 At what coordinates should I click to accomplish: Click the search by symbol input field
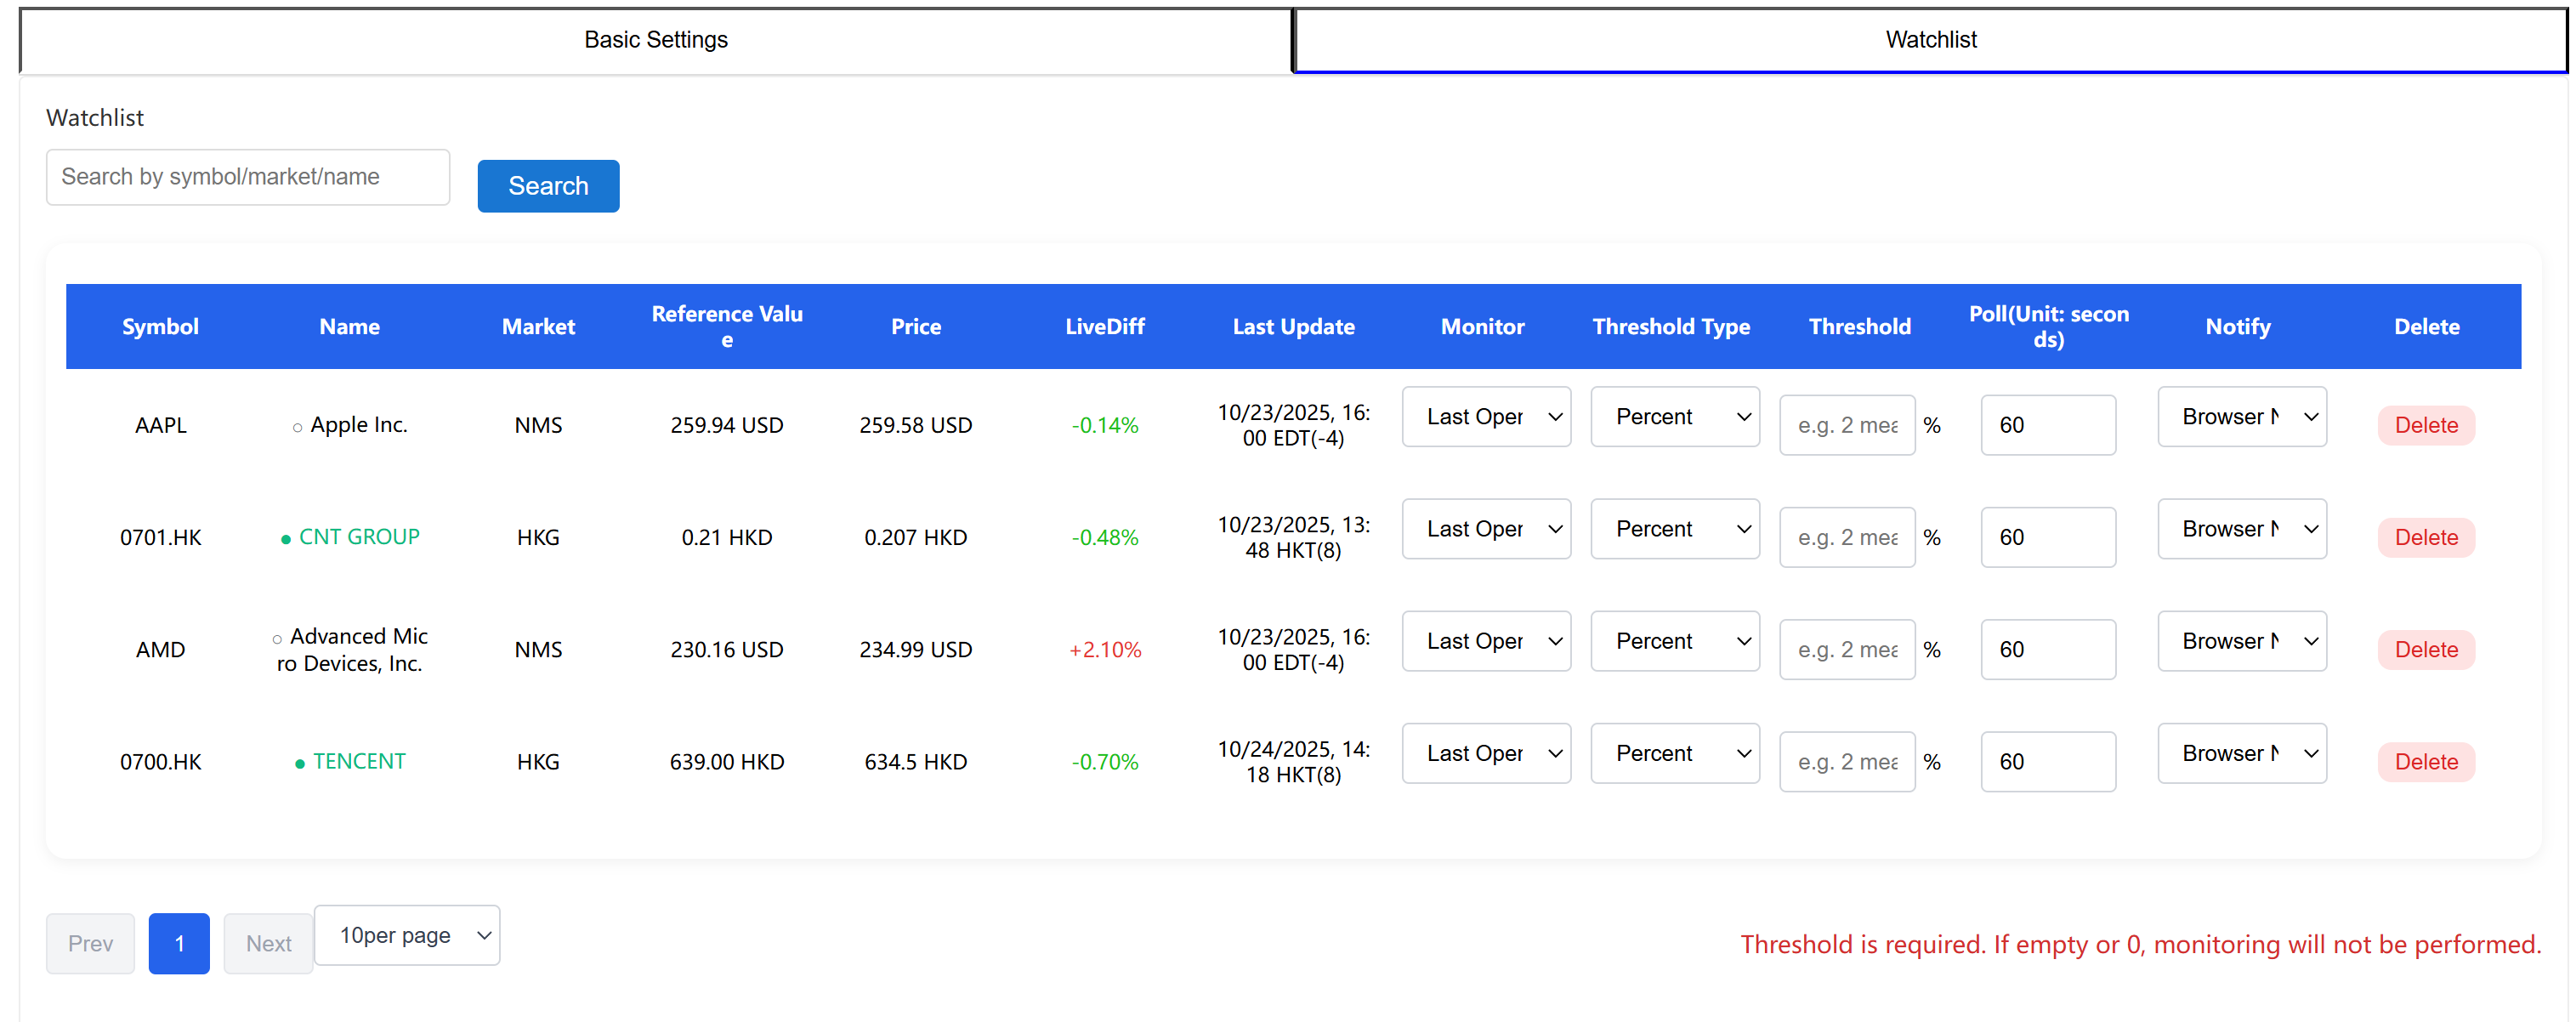247,176
